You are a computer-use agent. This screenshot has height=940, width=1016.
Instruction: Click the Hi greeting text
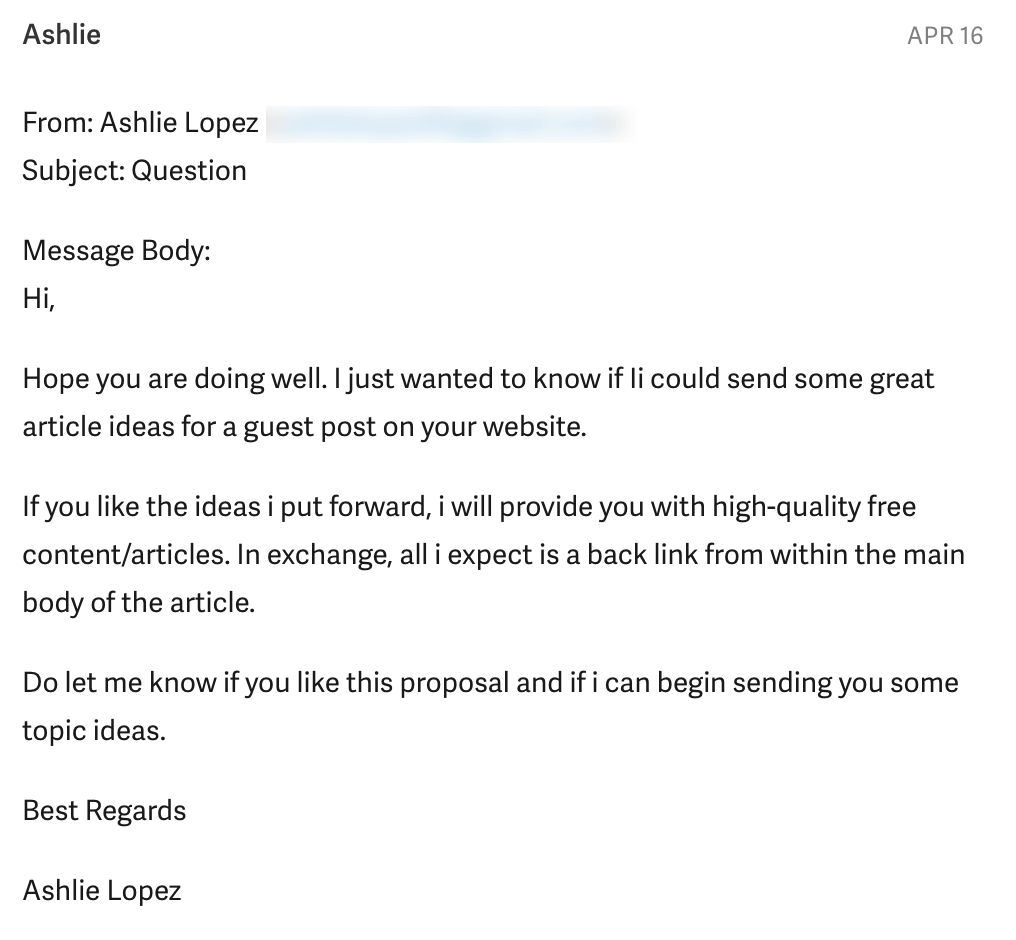coord(38,297)
